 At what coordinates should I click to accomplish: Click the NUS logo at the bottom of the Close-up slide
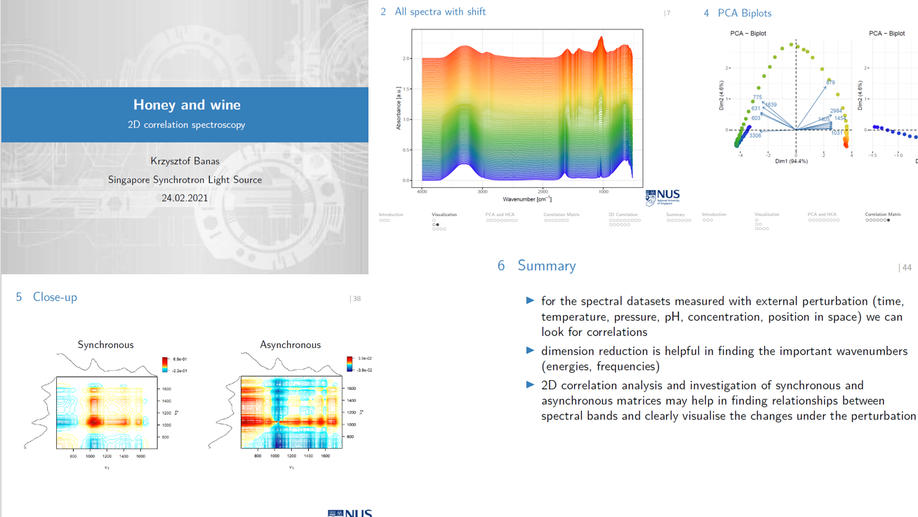(350, 513)
